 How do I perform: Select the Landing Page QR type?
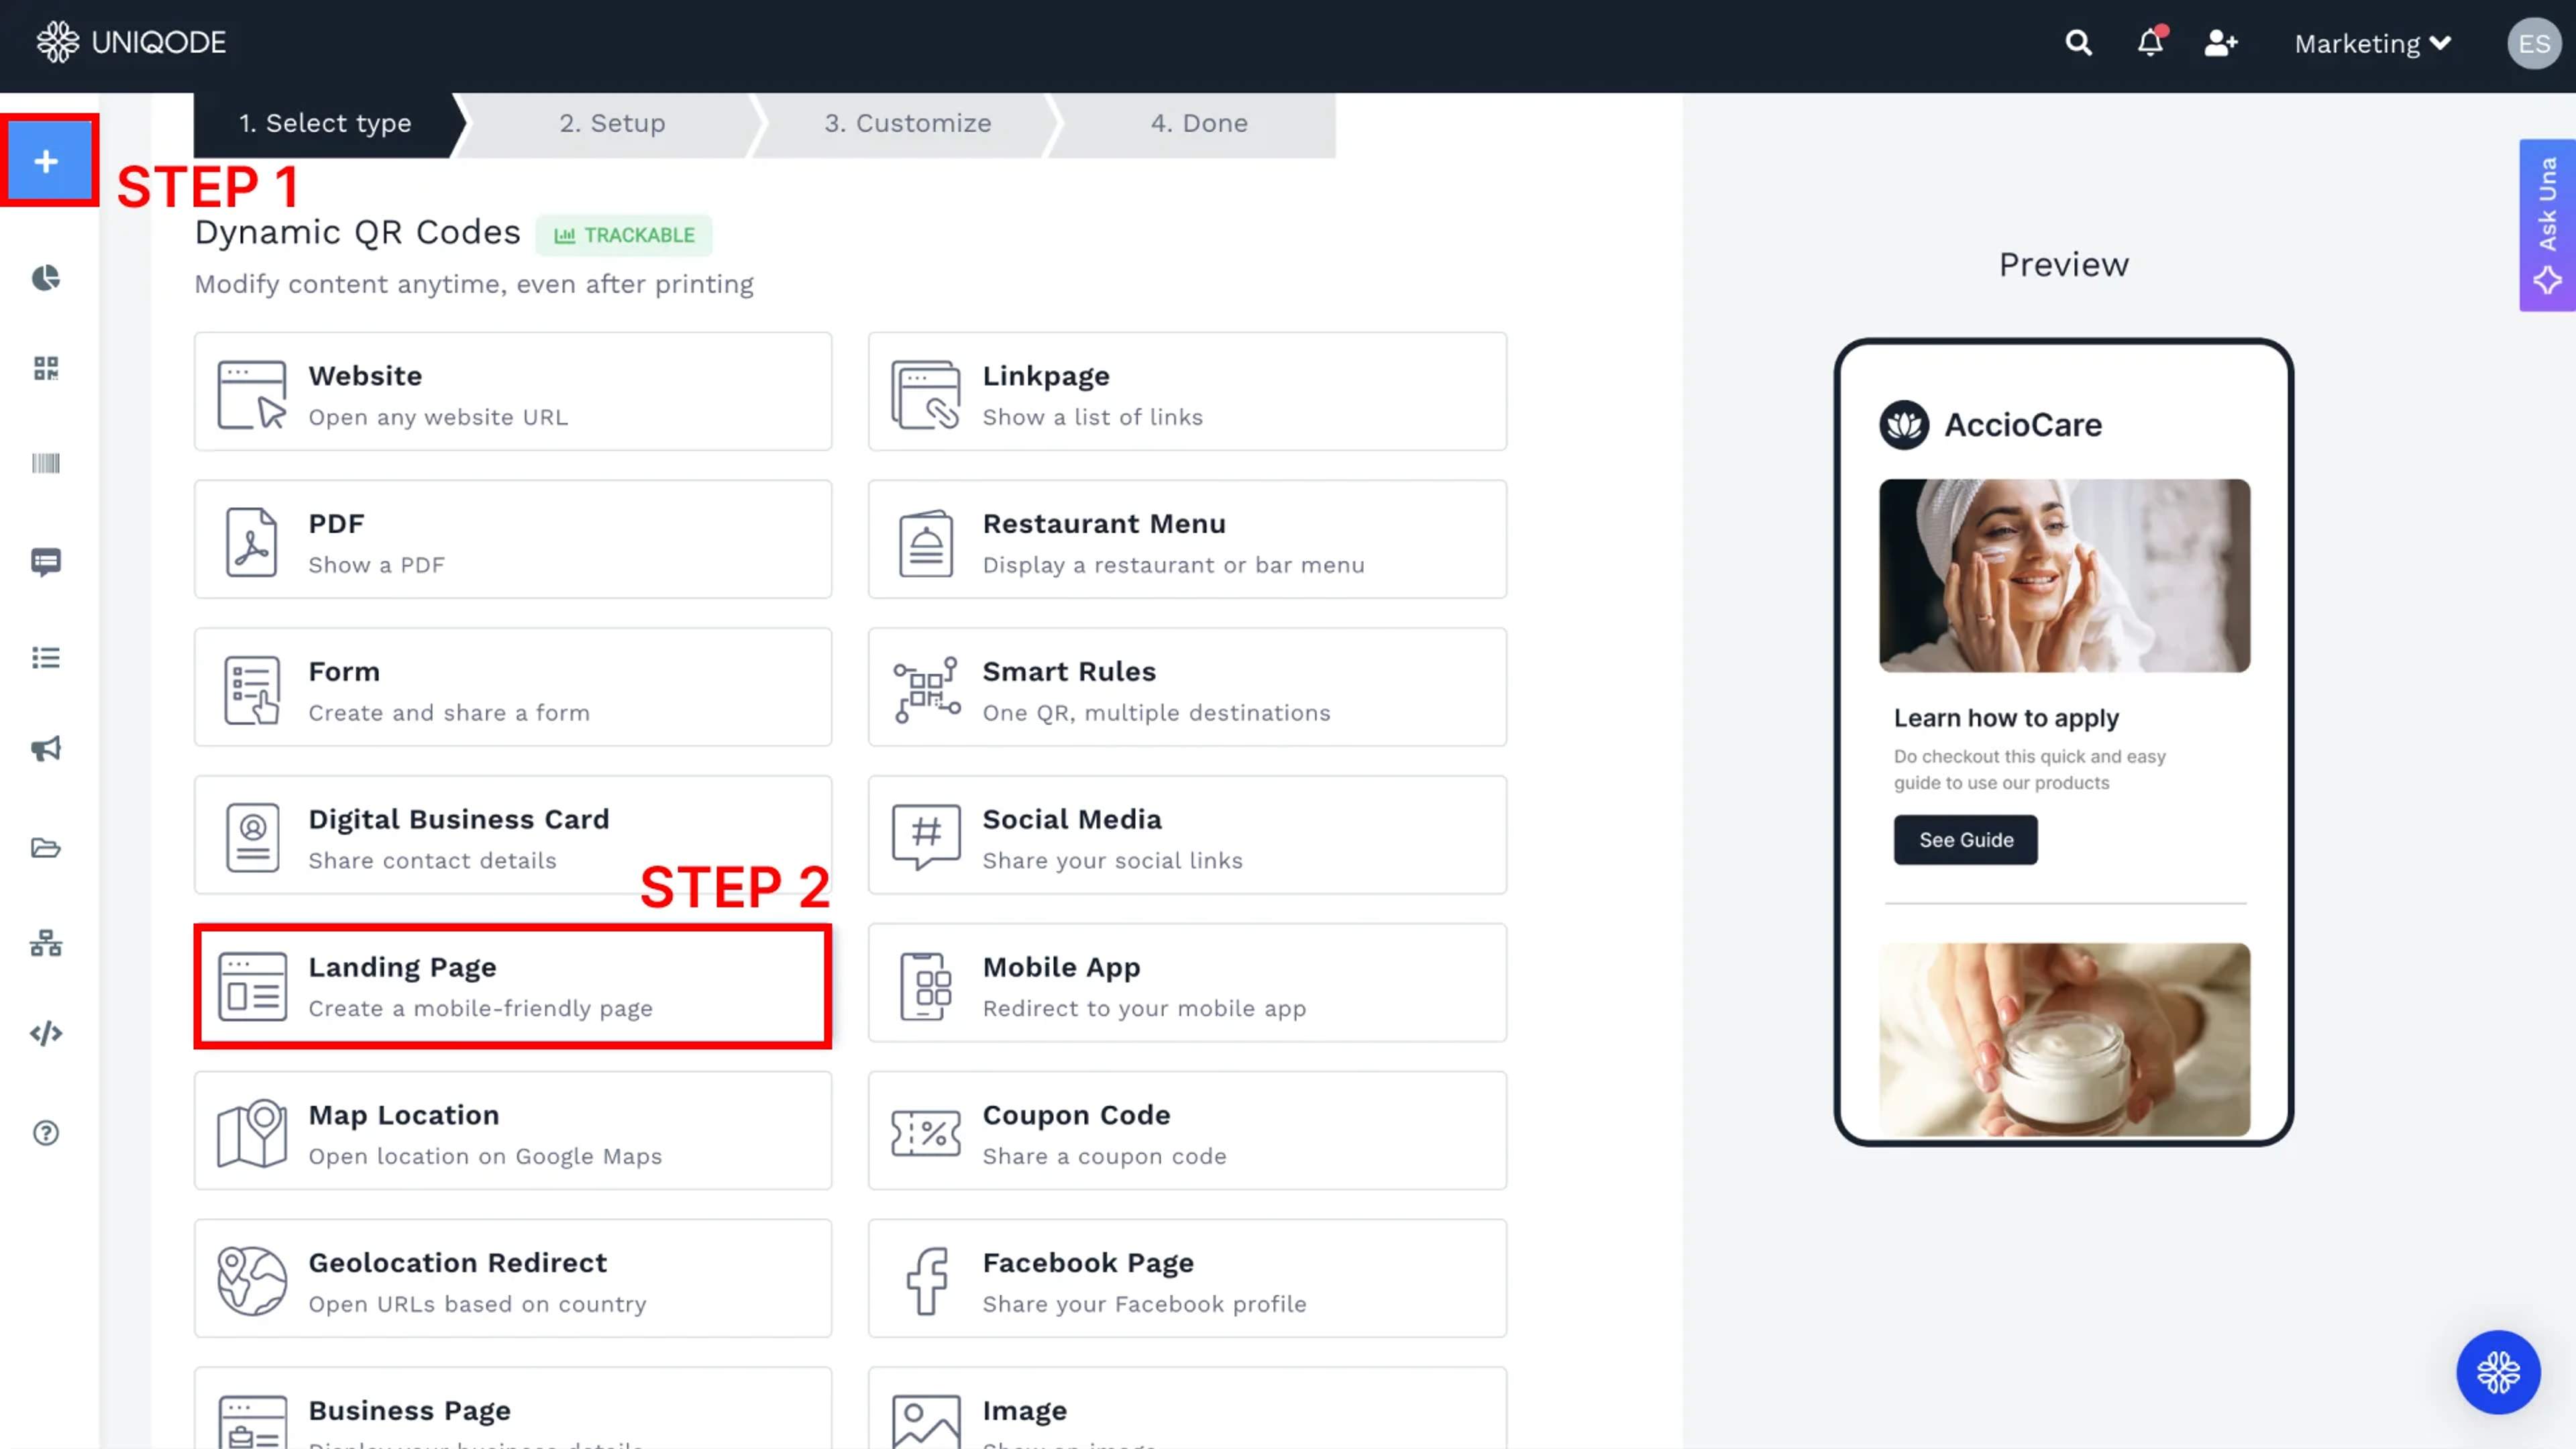click(x=513, y=986)
